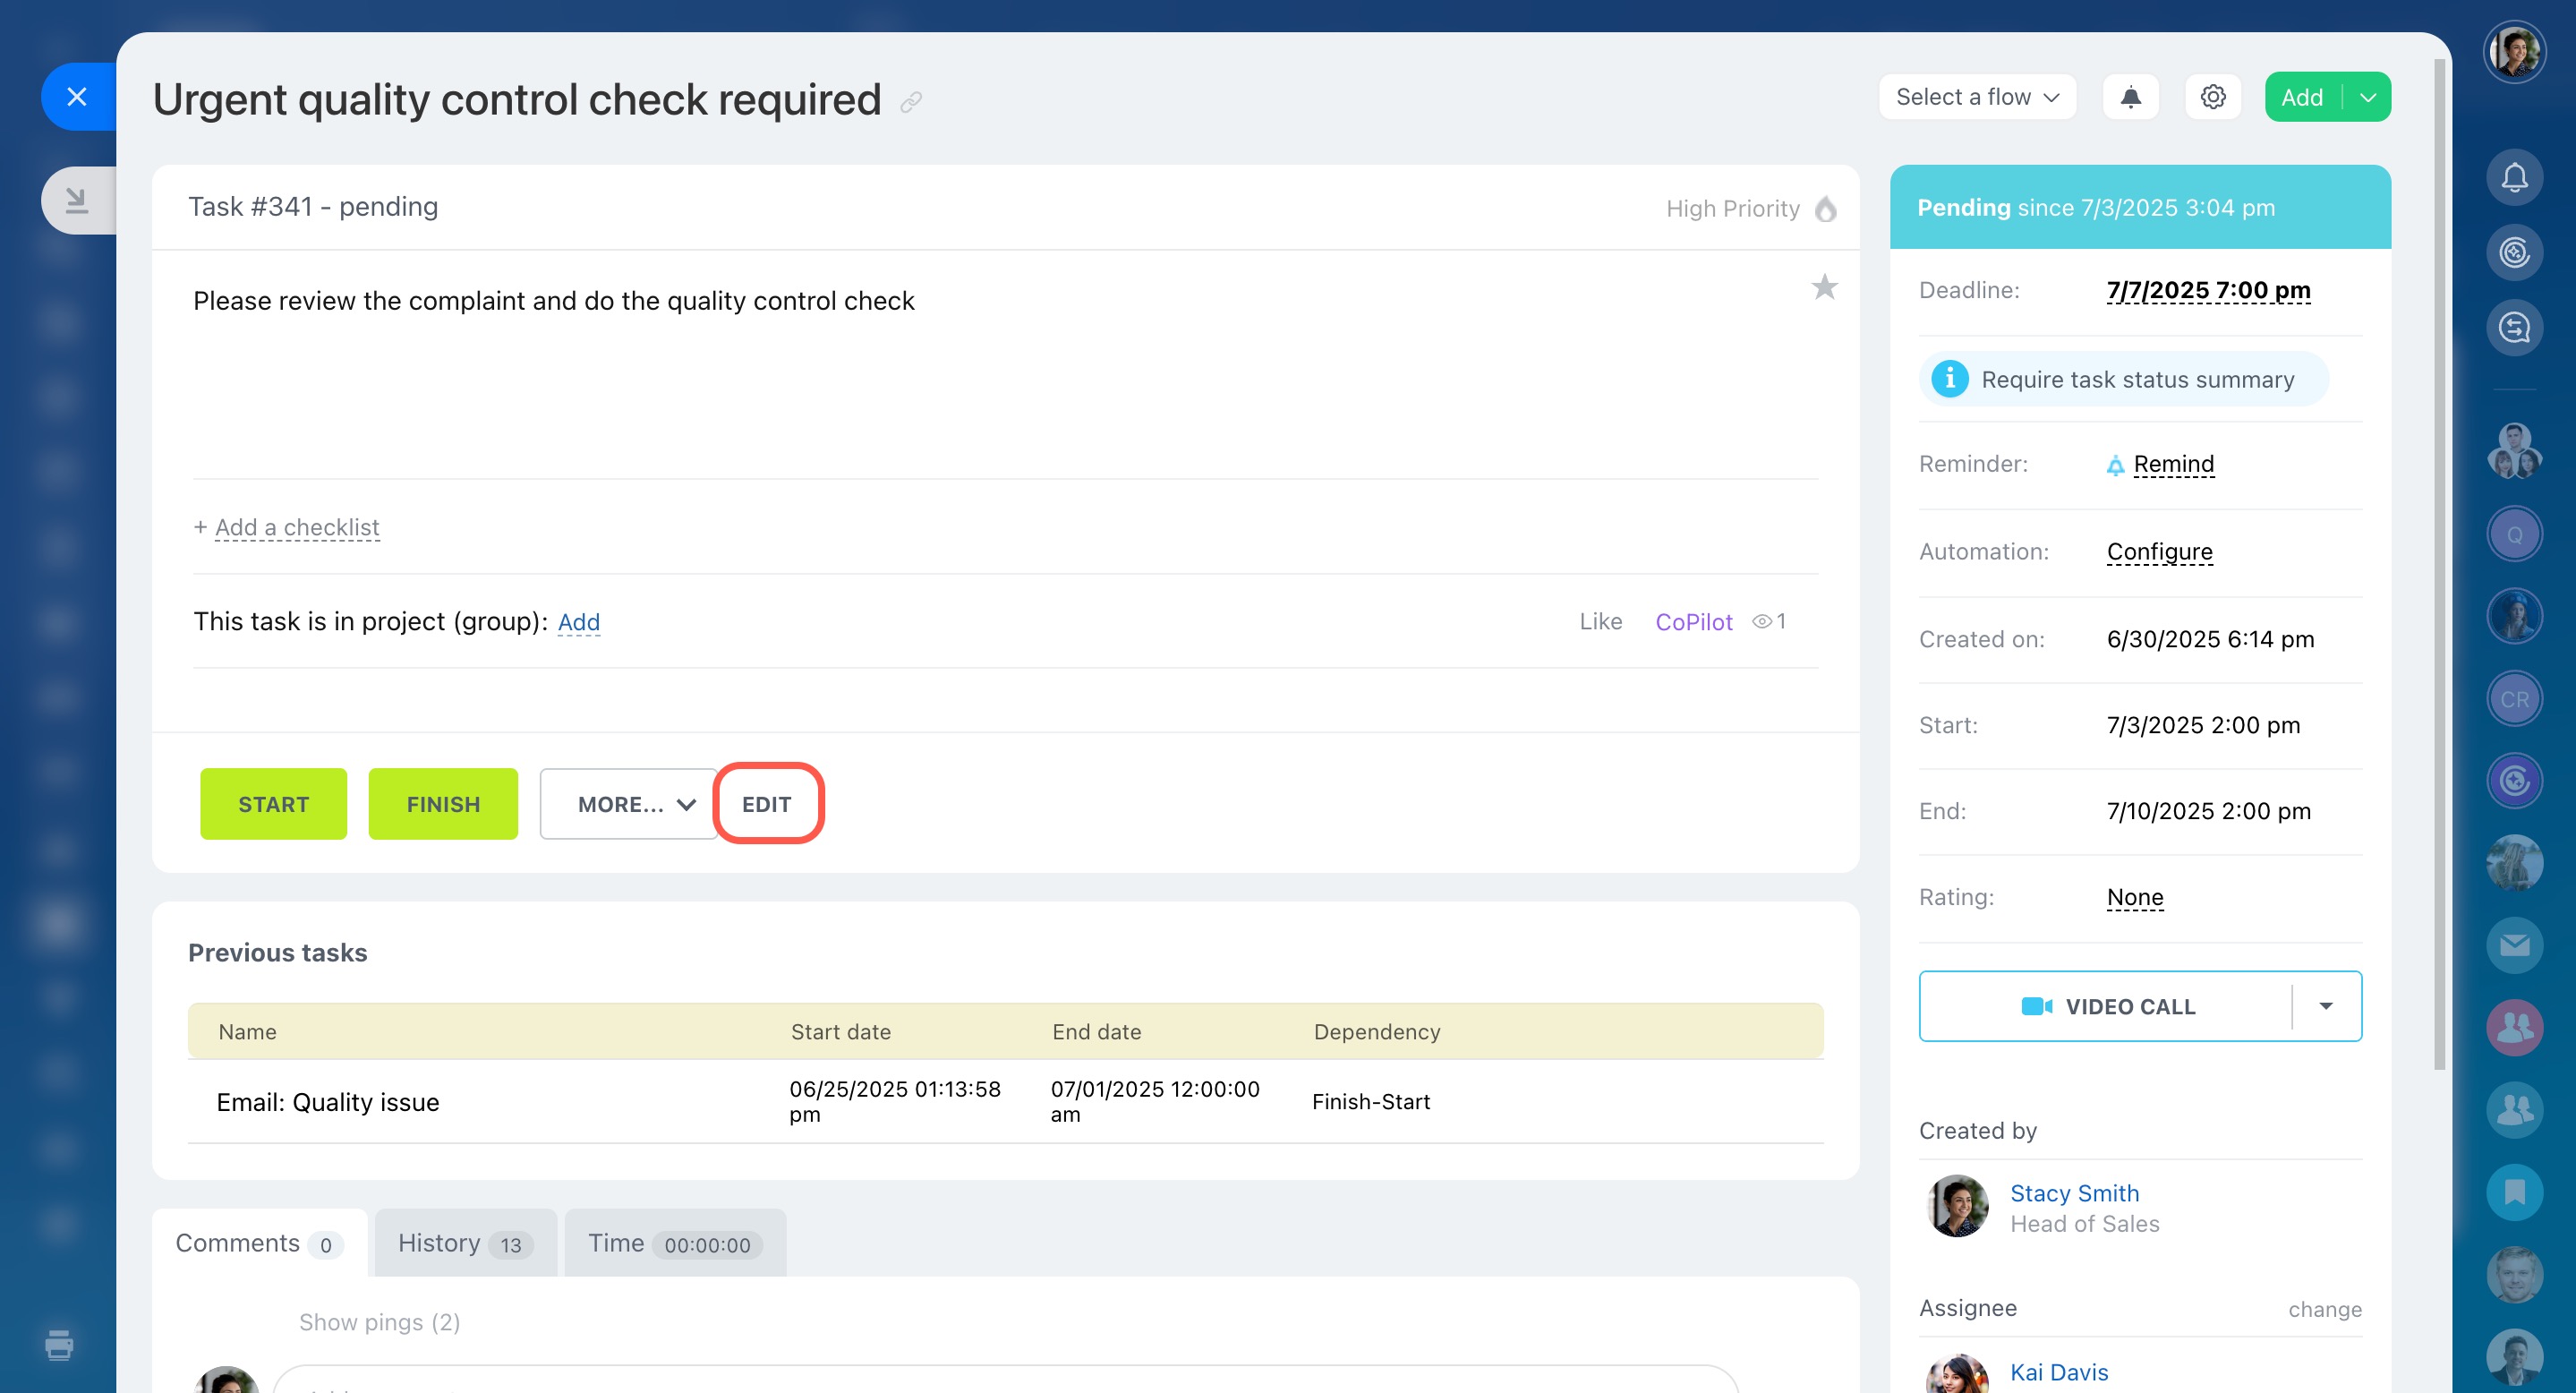Open the CR chat in sidebar
Screen dimensions: 2576x1393
(2514, 699)
